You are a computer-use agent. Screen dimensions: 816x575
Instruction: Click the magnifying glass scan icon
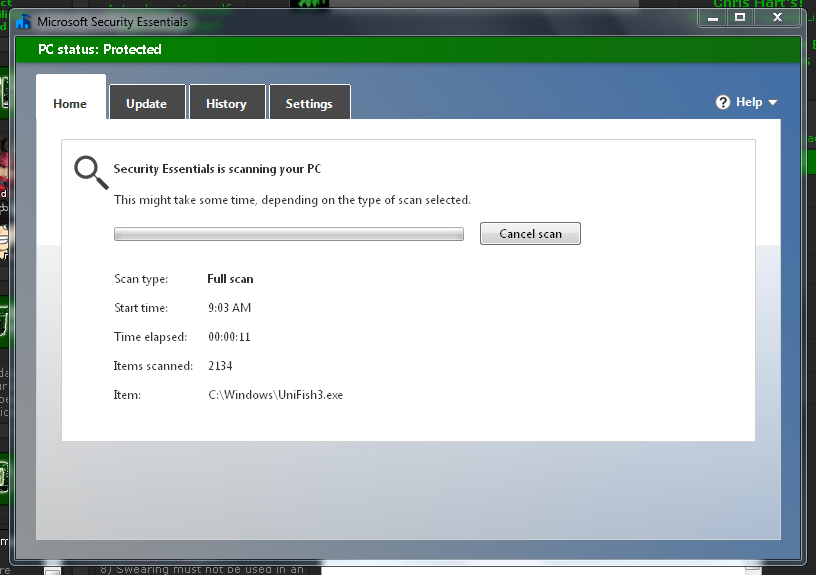pyautogui.click(x=91, y=172)
